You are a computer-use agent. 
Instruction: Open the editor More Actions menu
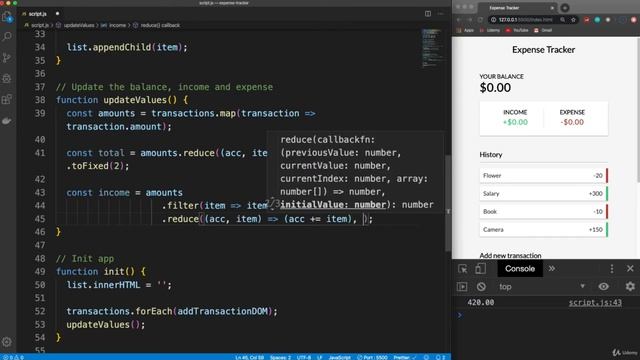point(440,13)
